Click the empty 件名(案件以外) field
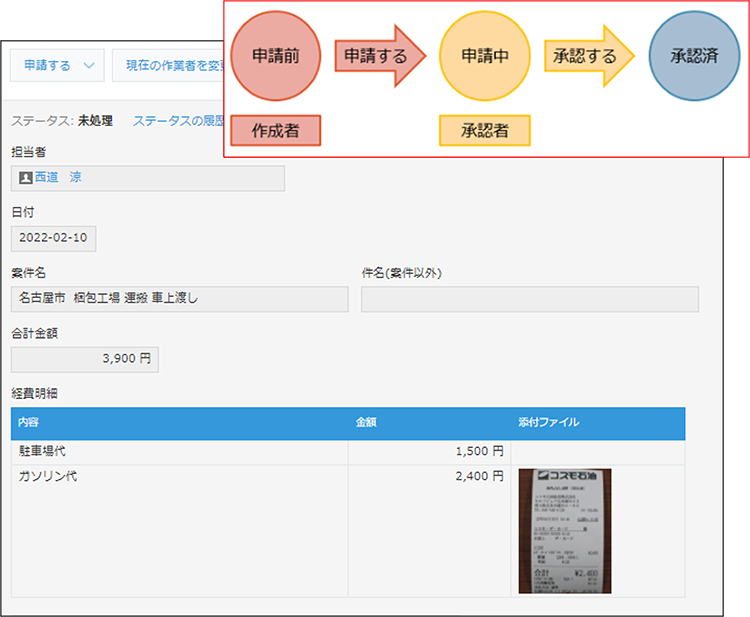The width and height of the screenshot is (750, 617). (x=529, y=299)
